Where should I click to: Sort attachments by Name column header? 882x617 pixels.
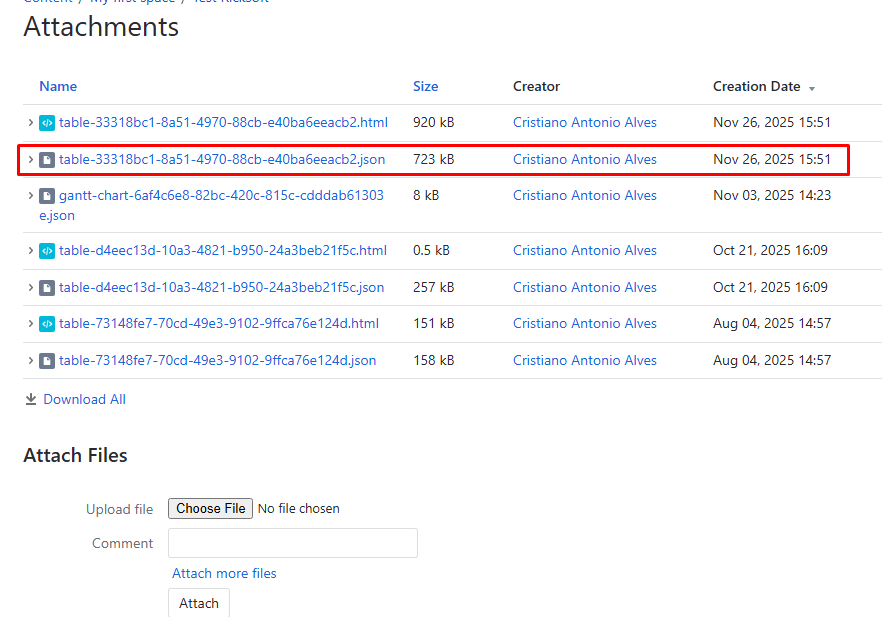tap(58, 87)
